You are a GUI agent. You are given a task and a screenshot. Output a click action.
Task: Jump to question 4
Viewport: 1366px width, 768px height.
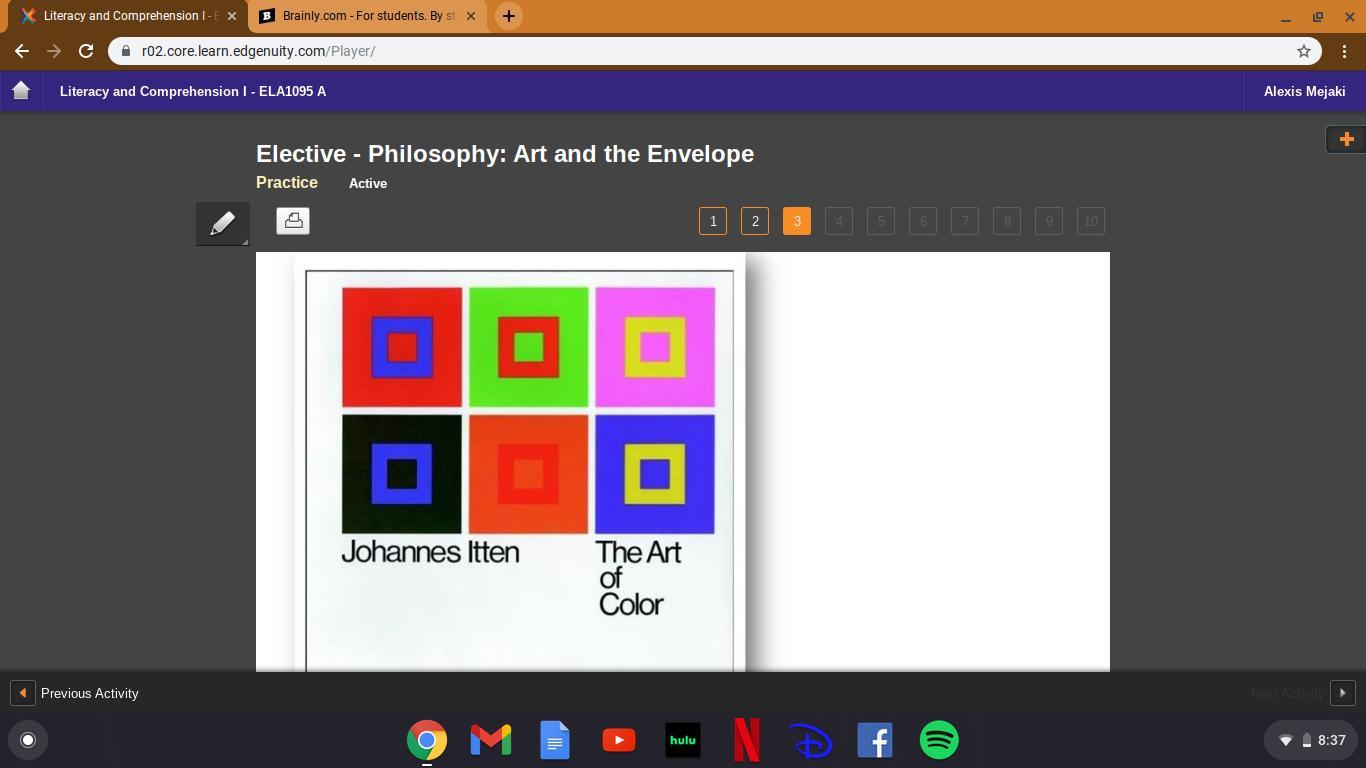pos(839,221)
